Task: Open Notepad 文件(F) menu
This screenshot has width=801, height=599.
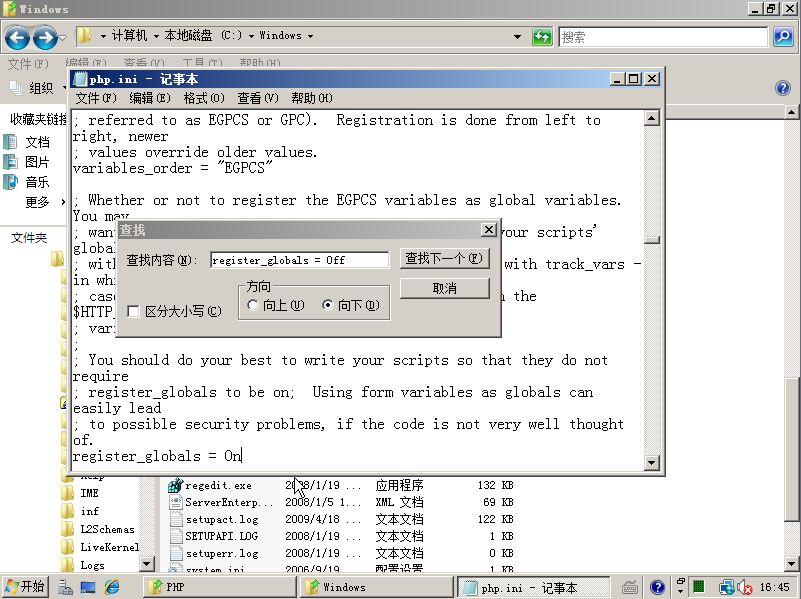Action: [x=96, y=98]
